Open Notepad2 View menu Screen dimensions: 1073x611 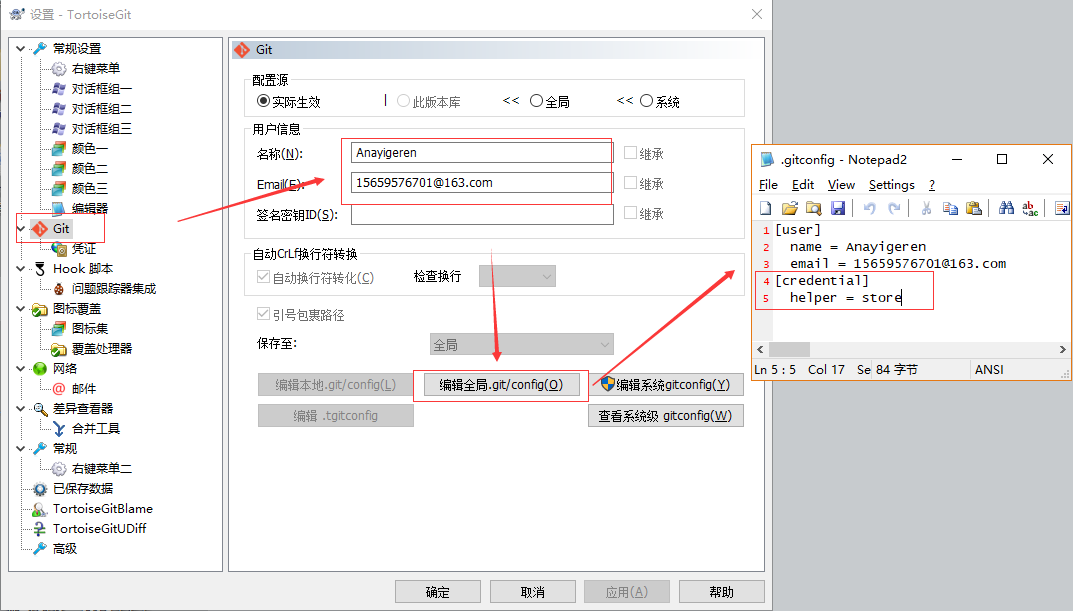pyautogui.click(x=841, y=185)
